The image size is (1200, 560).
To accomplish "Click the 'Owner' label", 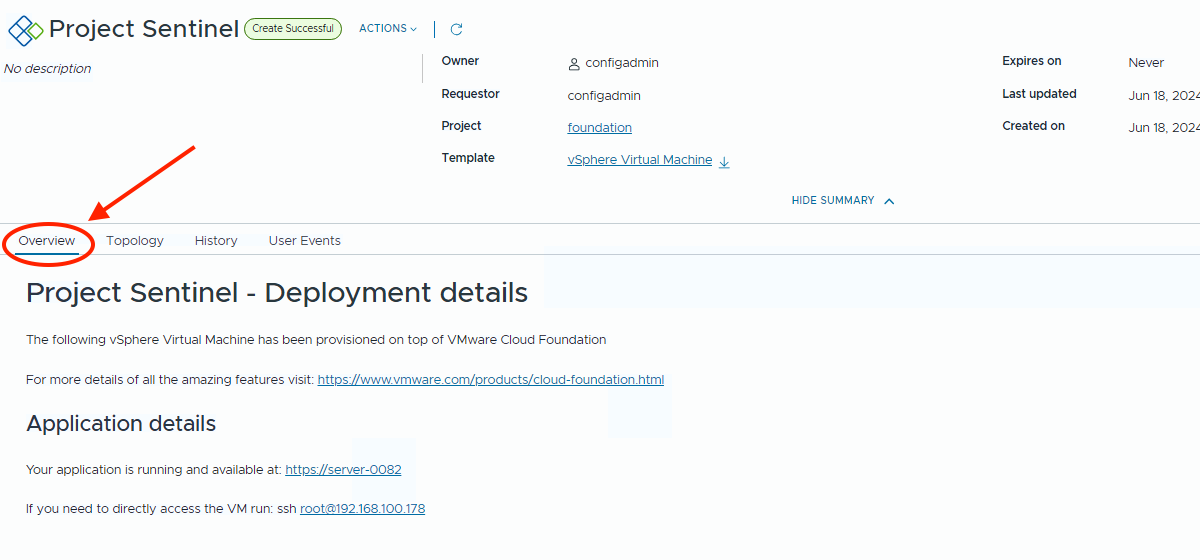I will point(460,62).
